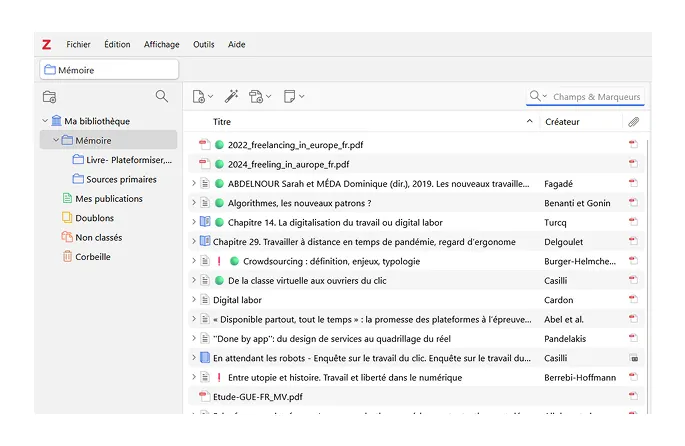Expand En attendant les robots row
Image resolution: width=685 pixels, height=446 pixels.
coord(194,357)
